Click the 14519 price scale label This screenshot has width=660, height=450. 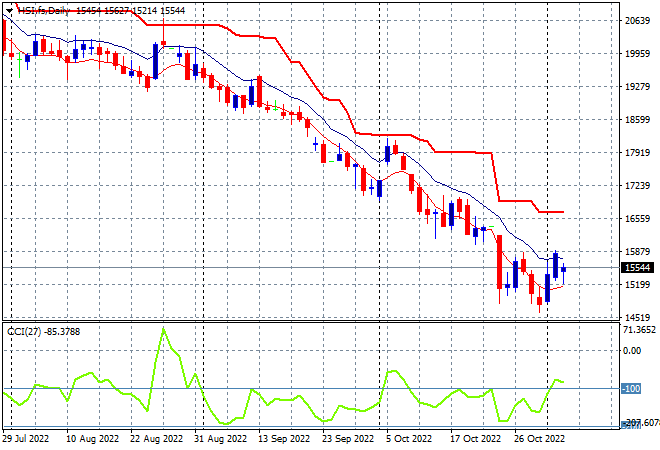pos(638,317)
